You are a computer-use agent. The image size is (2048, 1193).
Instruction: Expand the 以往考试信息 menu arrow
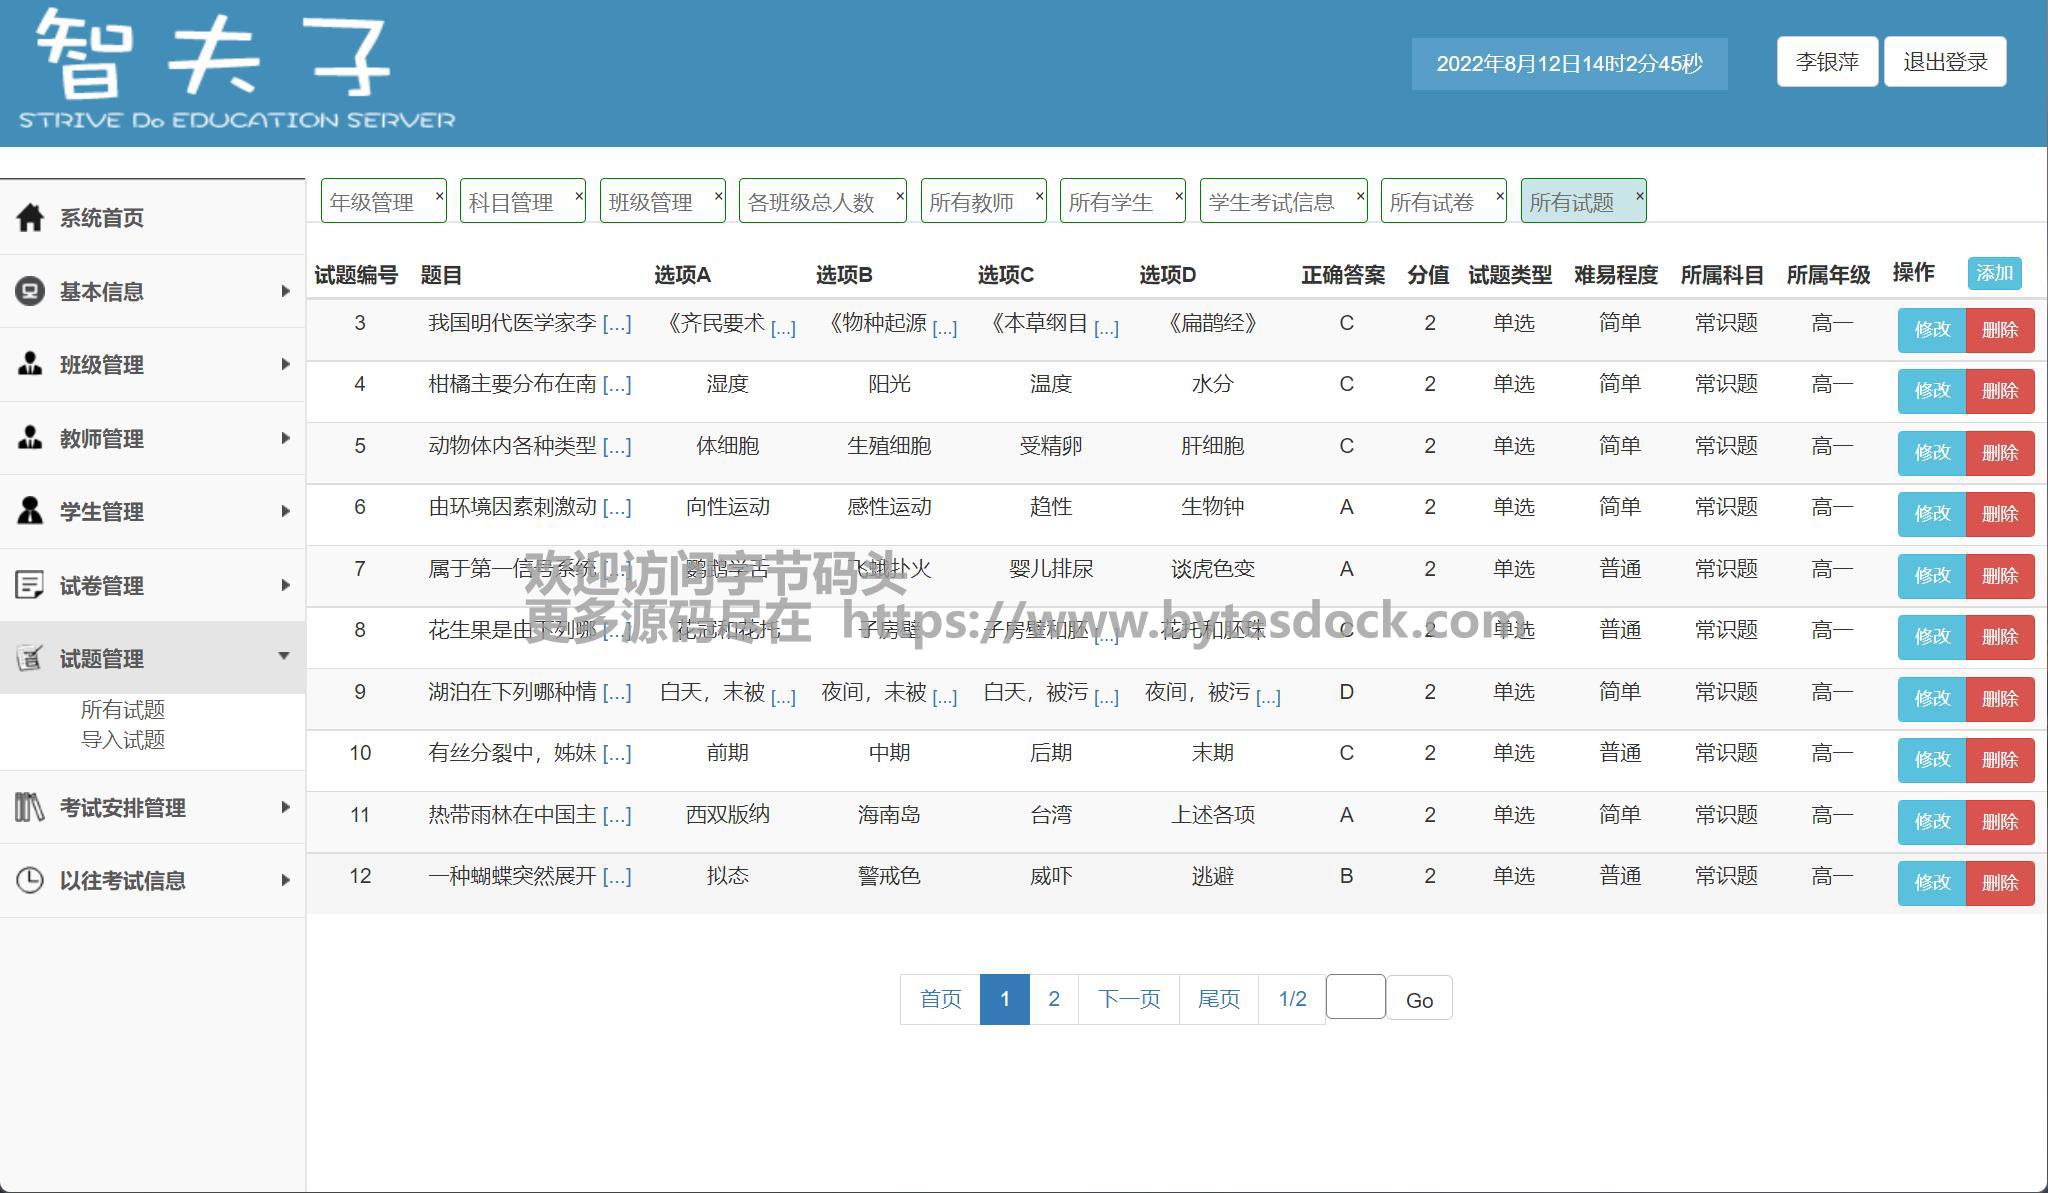[x=285, y=880]
